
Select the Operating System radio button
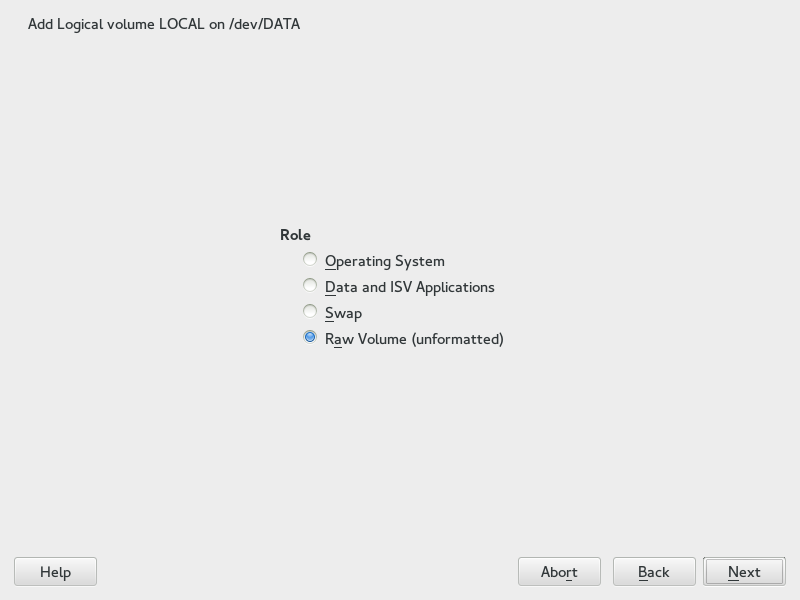[310, 260]
